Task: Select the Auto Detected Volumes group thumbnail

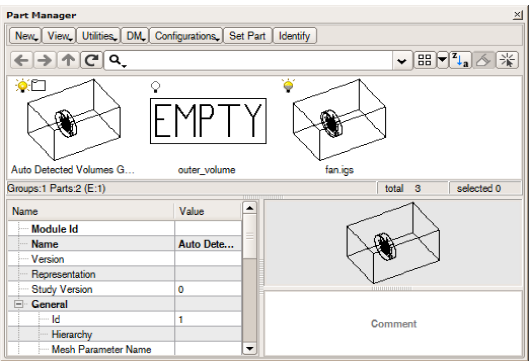Action: [73, 120]
